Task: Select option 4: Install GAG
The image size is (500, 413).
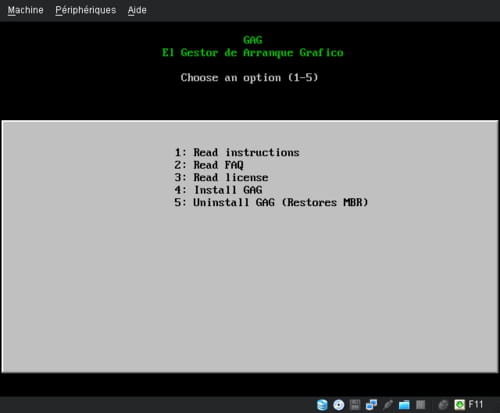Action: 218,190
